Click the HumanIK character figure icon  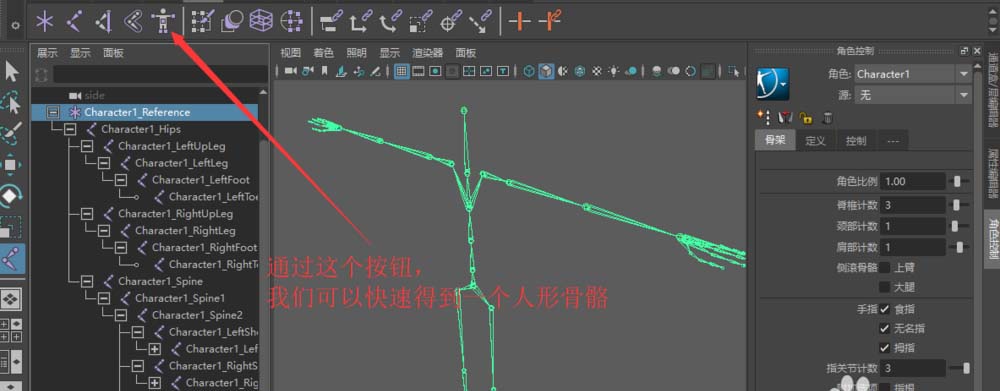[x=163, y=22]
